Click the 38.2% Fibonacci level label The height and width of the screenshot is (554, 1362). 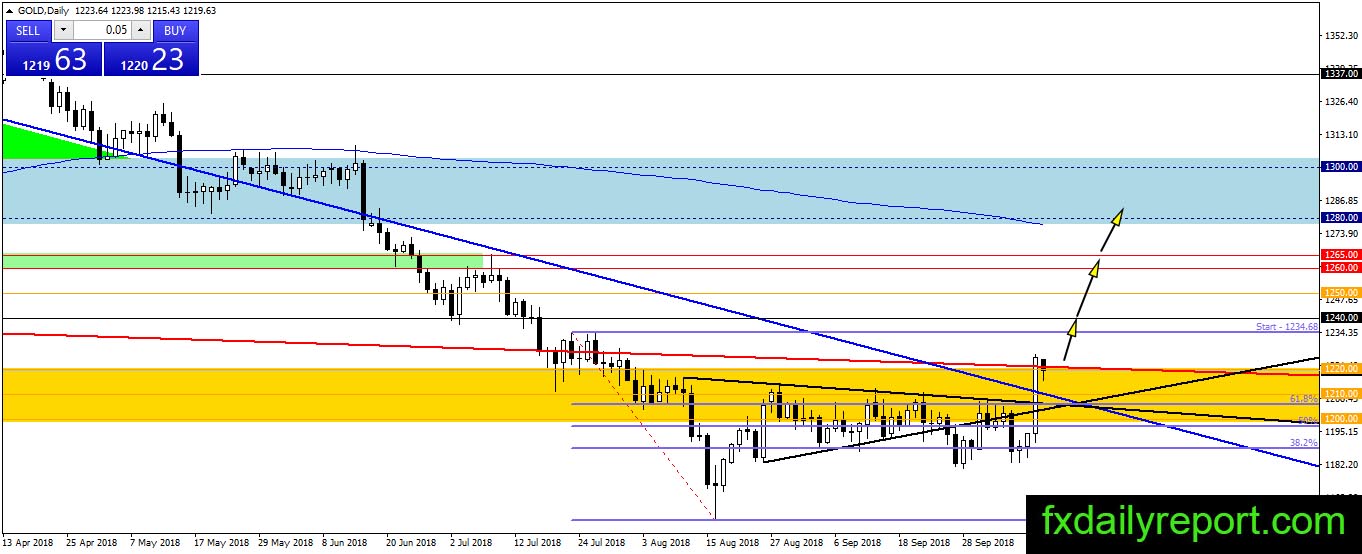[x=1304, y=441]
